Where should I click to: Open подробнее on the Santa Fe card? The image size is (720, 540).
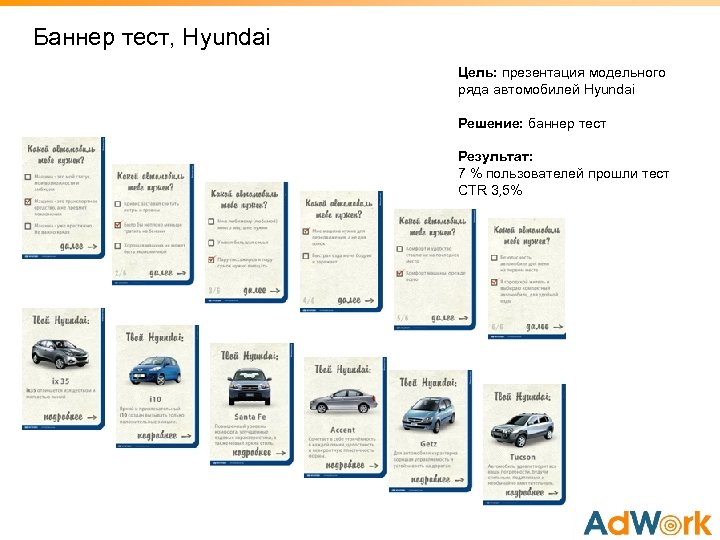point(259,452)
